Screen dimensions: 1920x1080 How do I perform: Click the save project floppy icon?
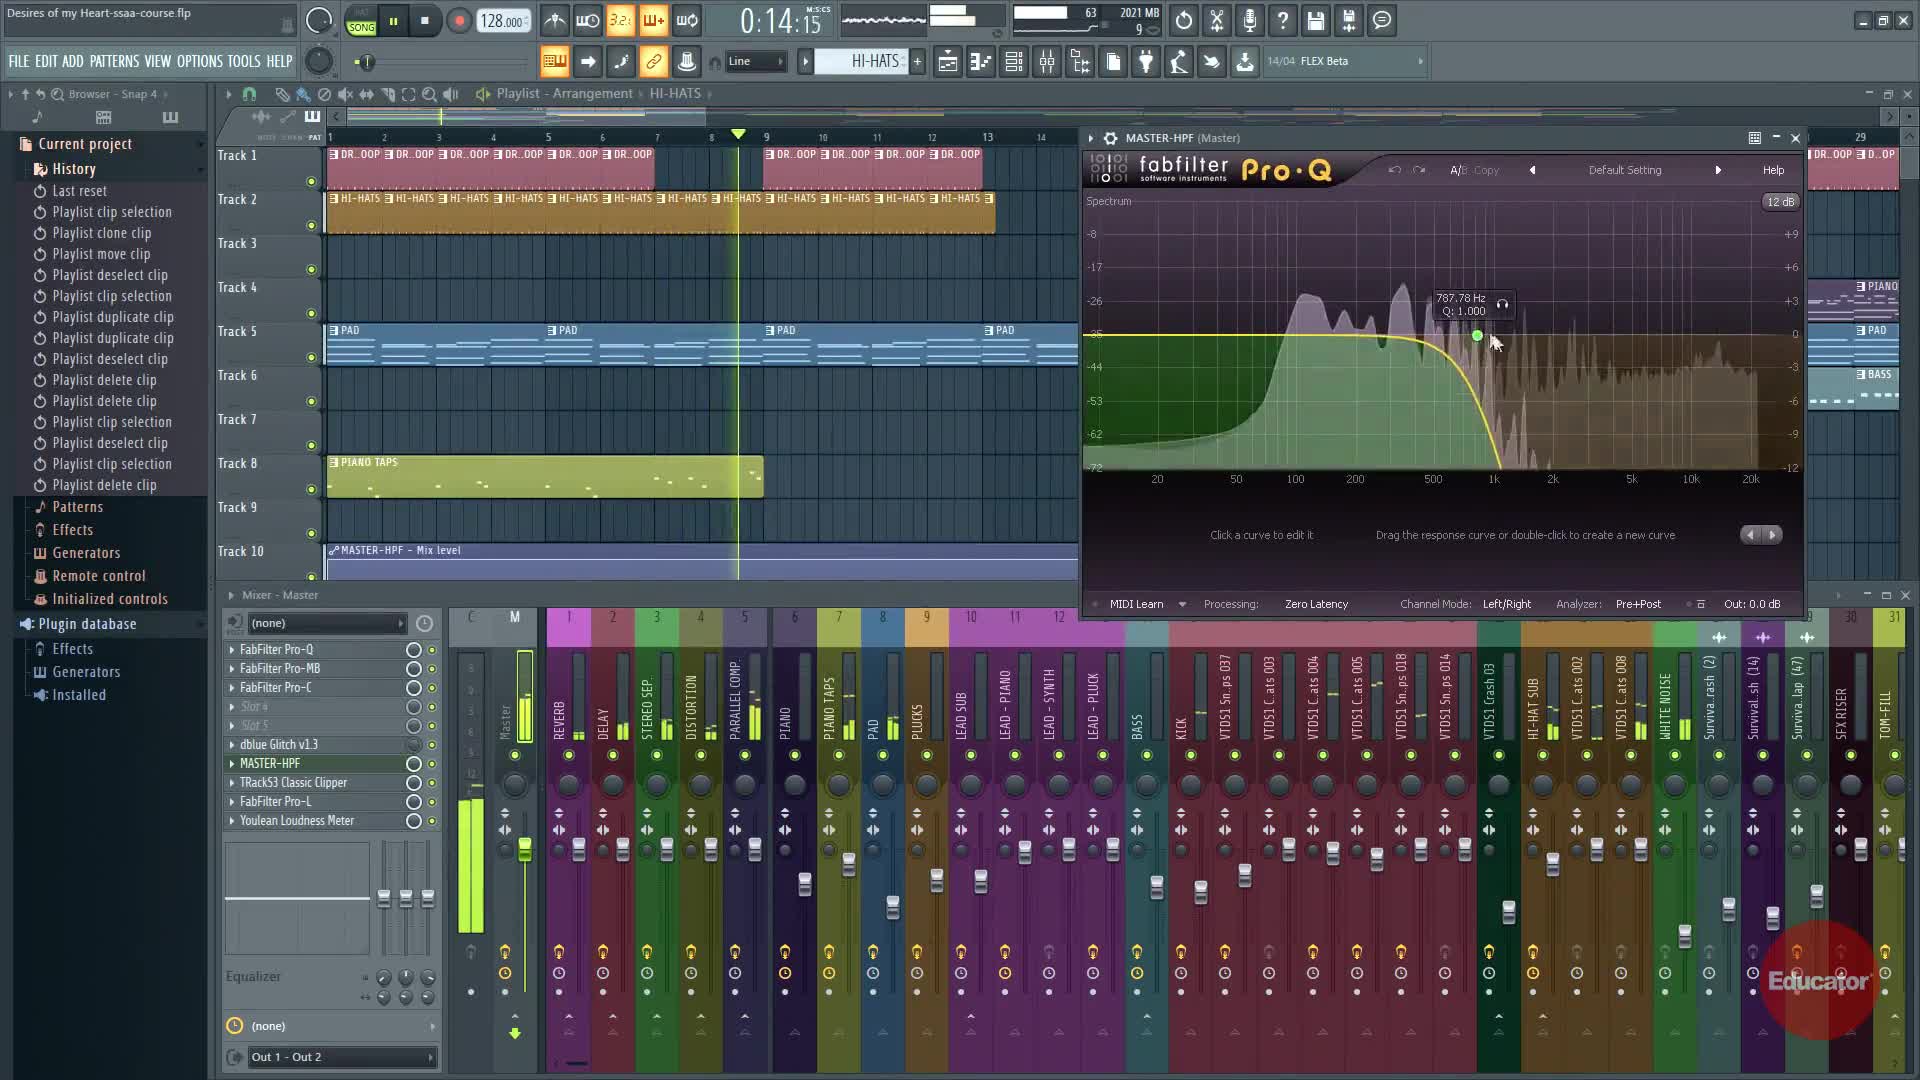click(x=1316, y=20)
